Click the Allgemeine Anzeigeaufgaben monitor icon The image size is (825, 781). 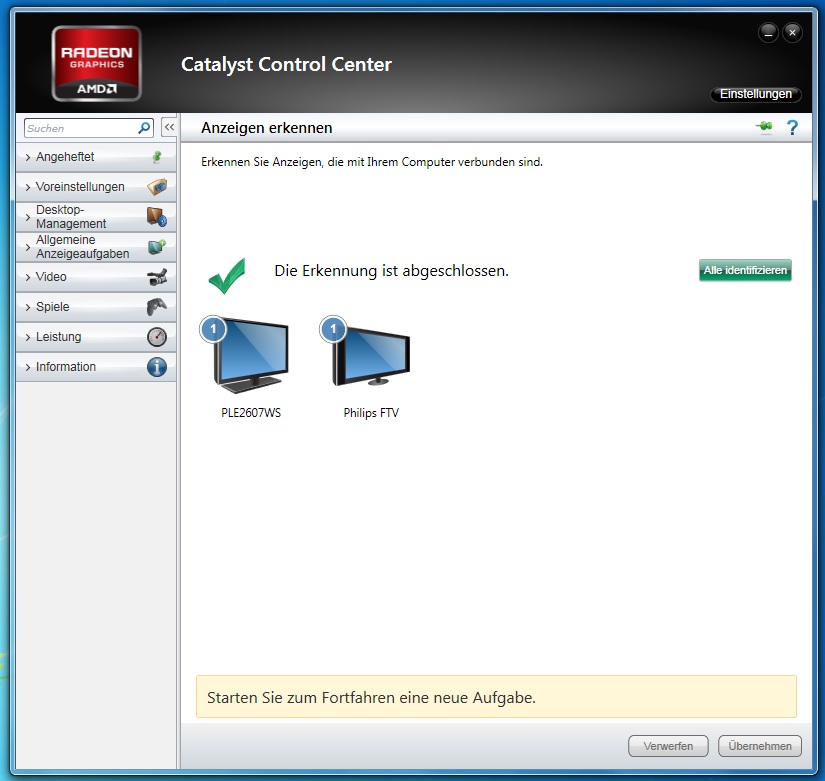pos(157,246)
